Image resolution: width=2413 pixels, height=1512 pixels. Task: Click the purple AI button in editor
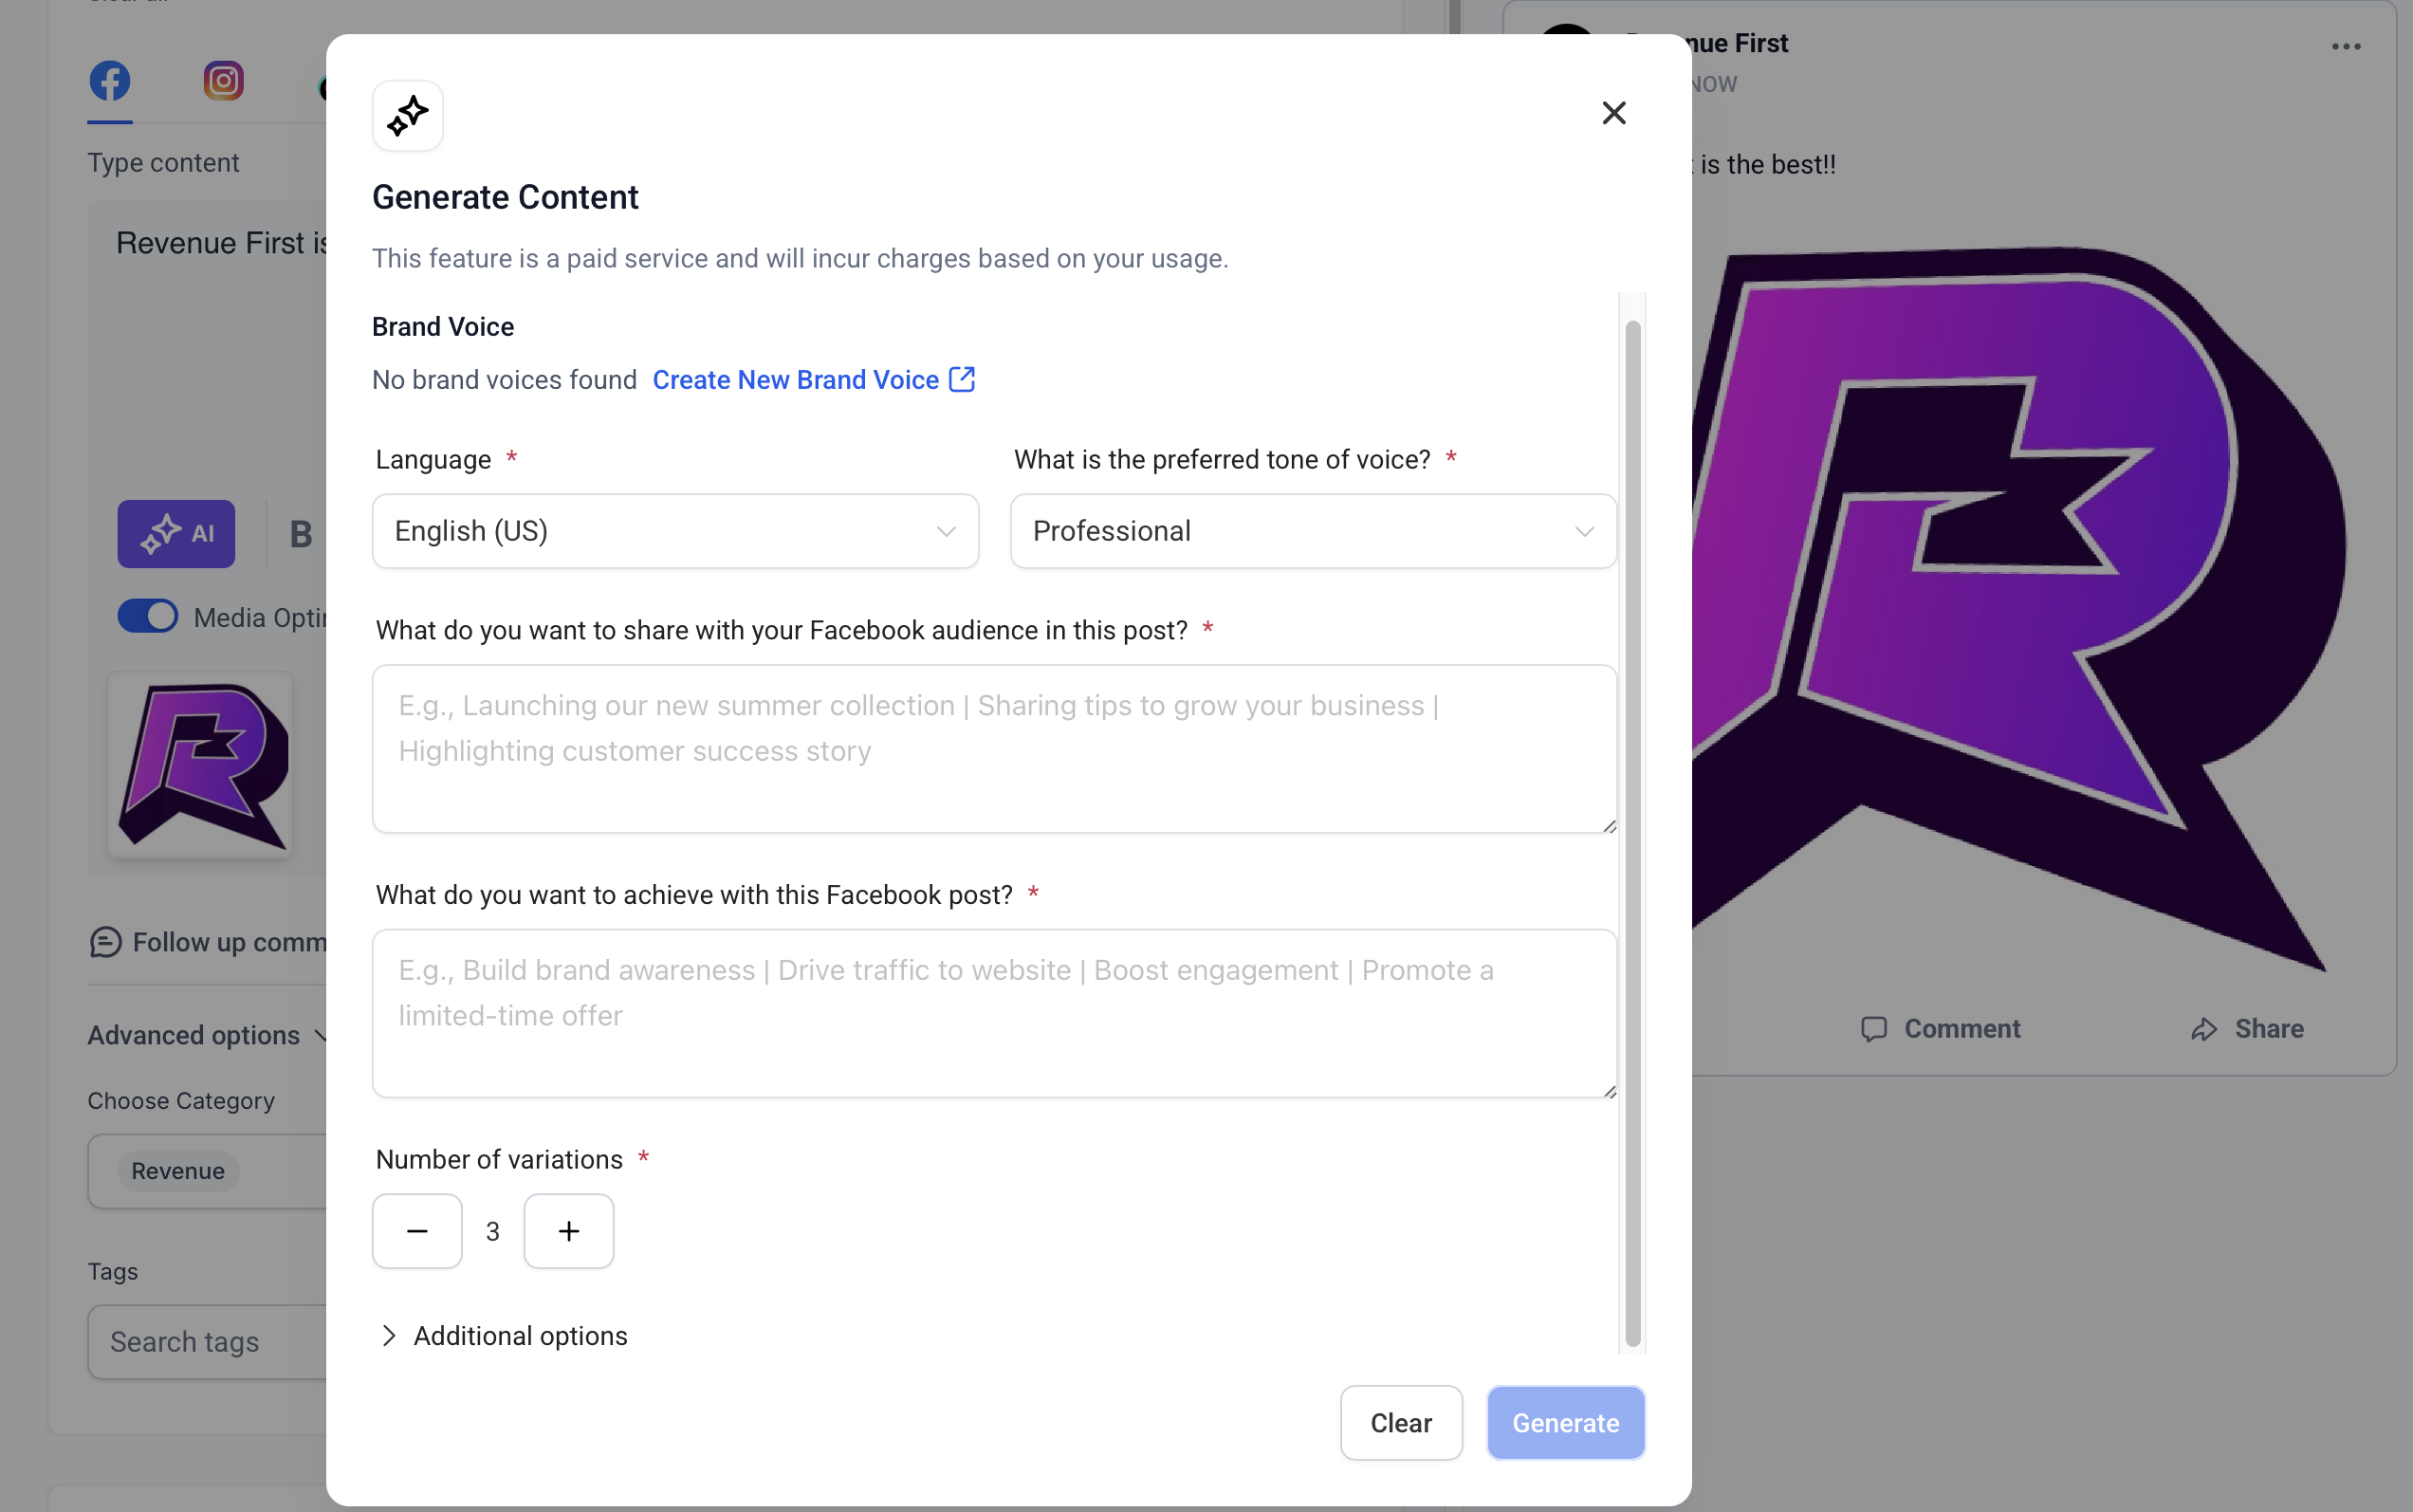pos(176,534)
